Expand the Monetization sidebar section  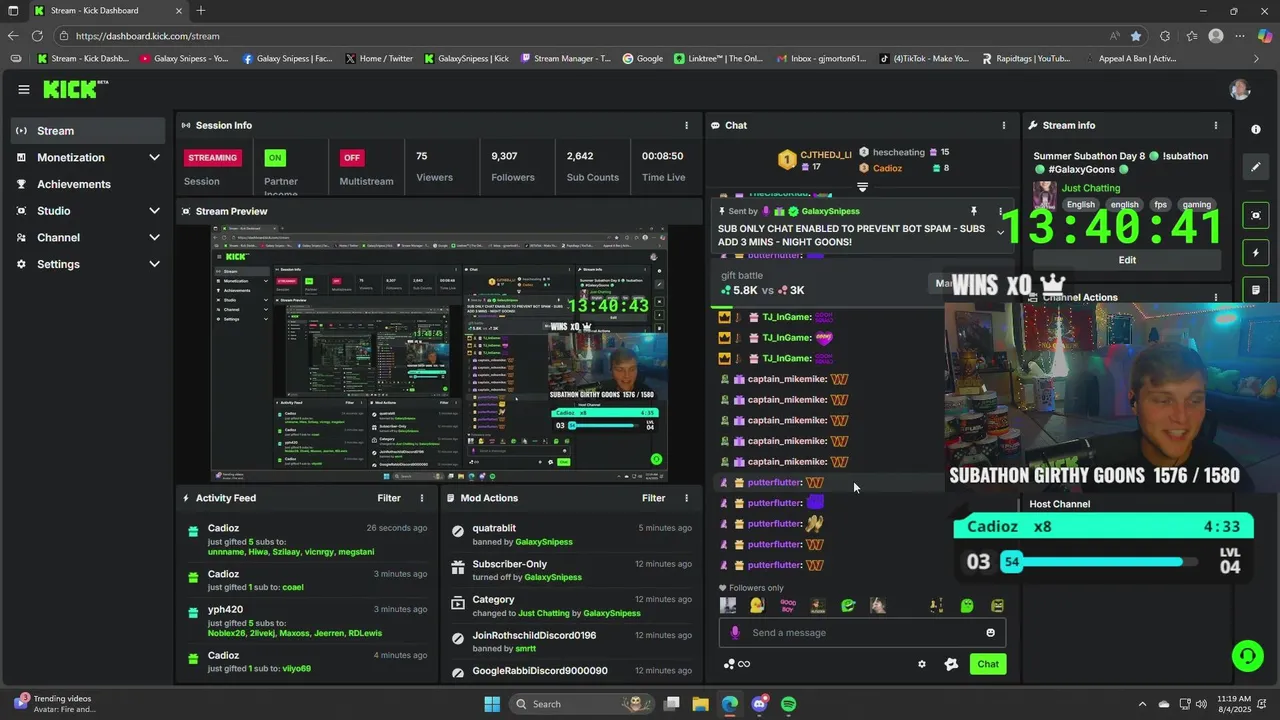(x=154, y=157)
